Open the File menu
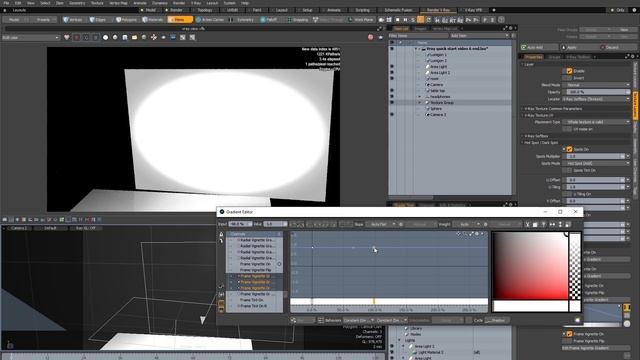Screen dimensions: 640x360 coord(6,3)
